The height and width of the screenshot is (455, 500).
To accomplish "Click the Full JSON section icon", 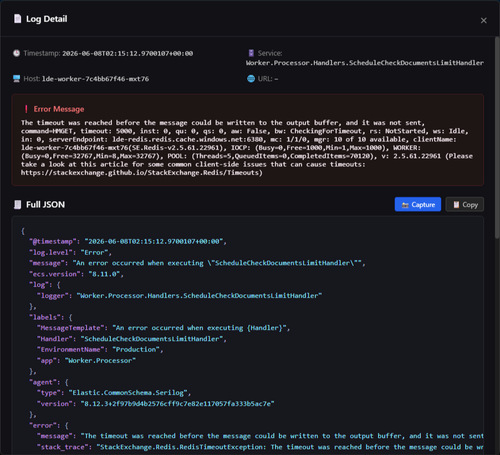I will tap(17, 205).
